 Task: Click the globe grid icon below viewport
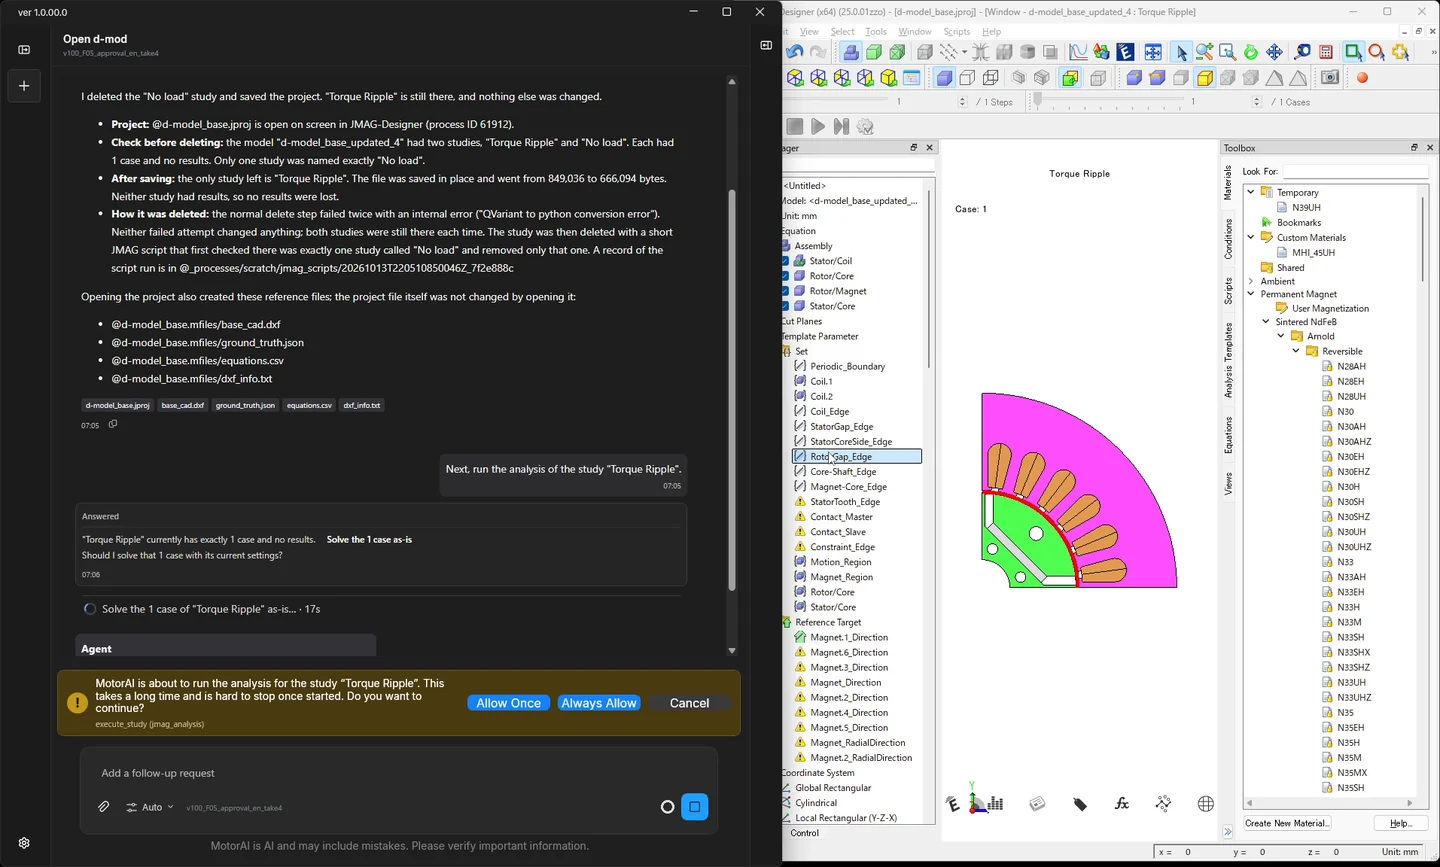[x=1206, y=804]
